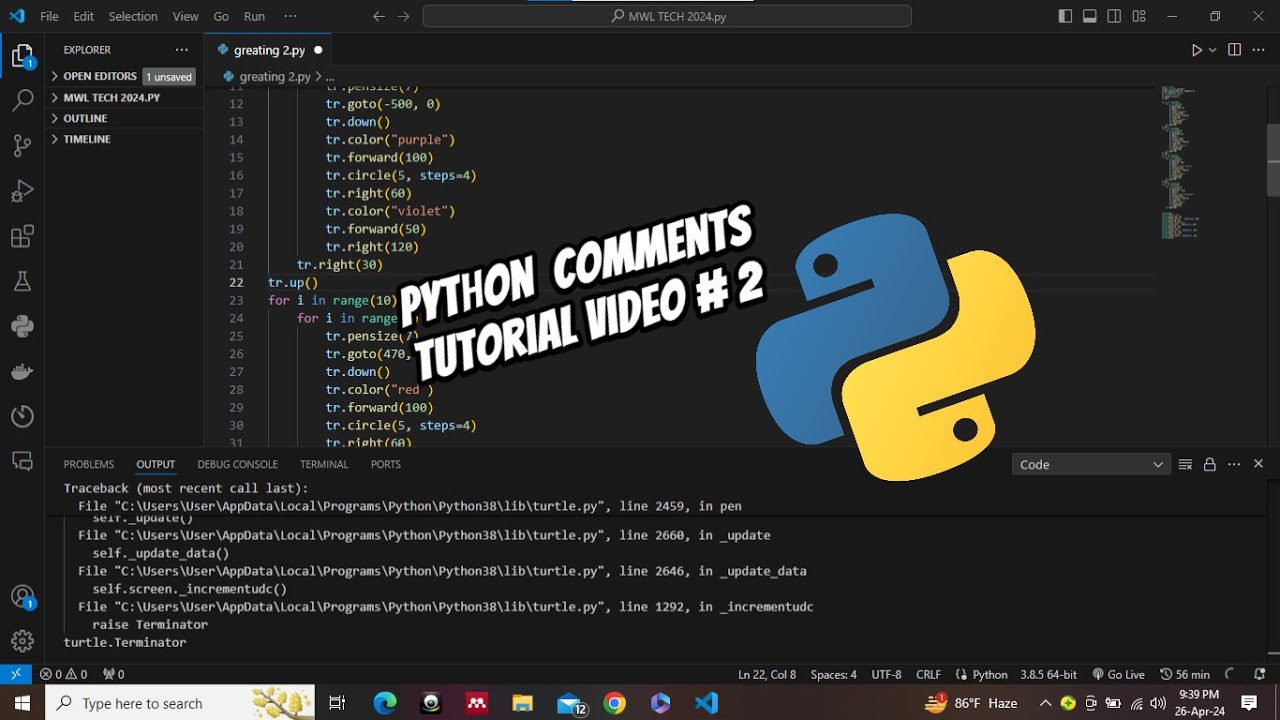Go forward with the title bar arrow
1280x720 pixels.
coord(403,16)
